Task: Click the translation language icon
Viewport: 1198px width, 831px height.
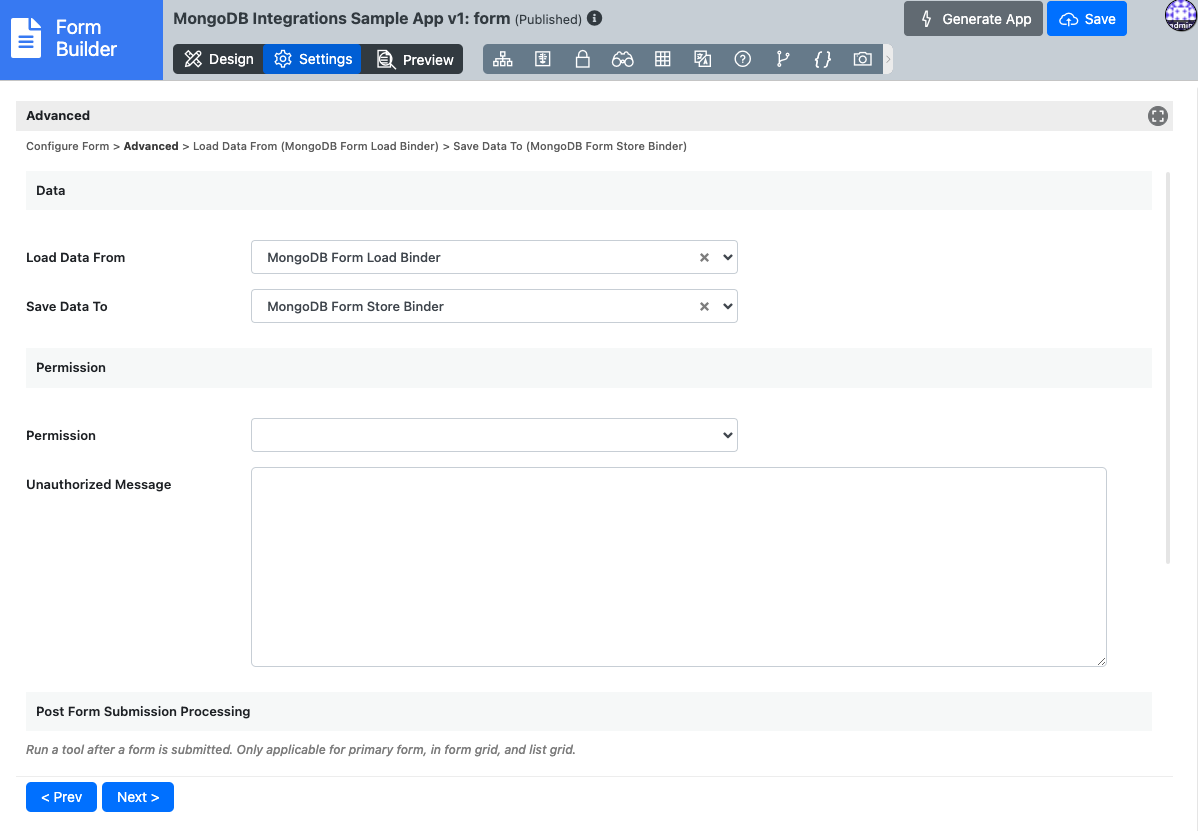Action: (x=702, y=59)
